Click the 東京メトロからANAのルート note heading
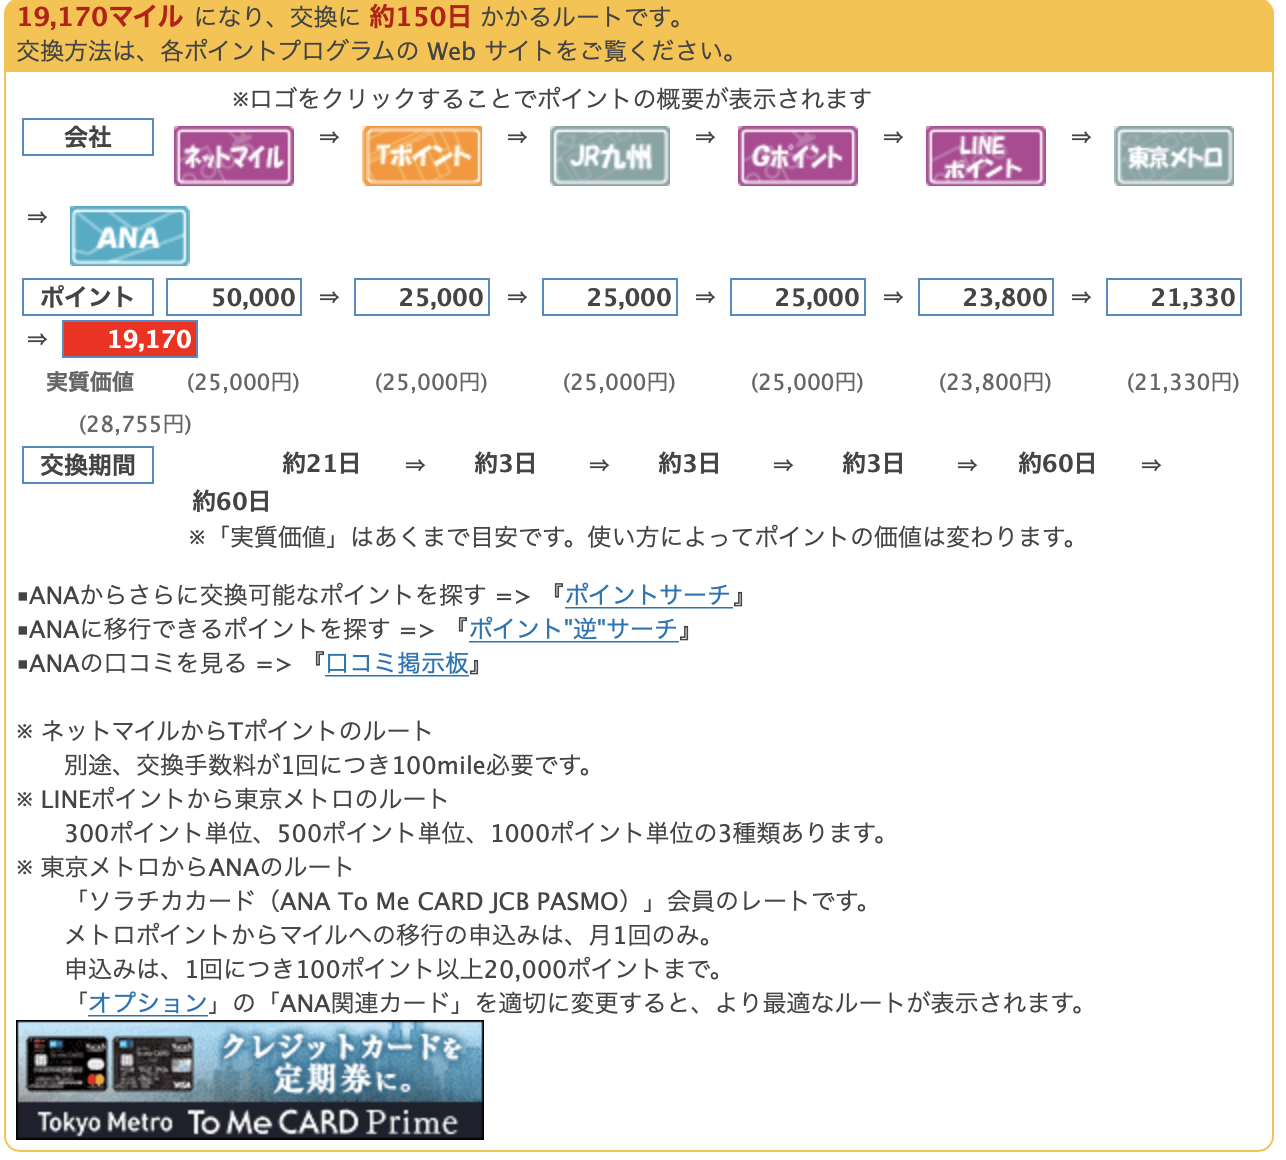The width and height of the screenshot is (1286, 1160). pos(197,867)
